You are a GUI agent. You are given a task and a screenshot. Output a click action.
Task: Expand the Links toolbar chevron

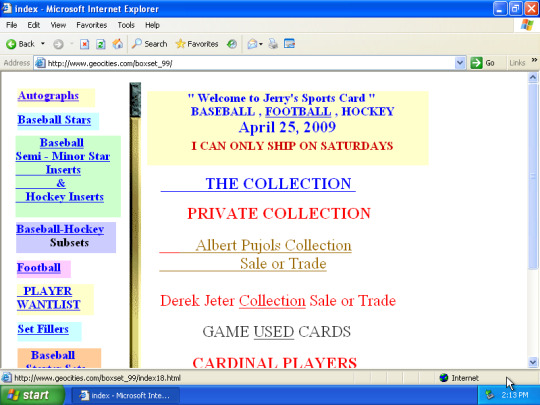point(534,60)
